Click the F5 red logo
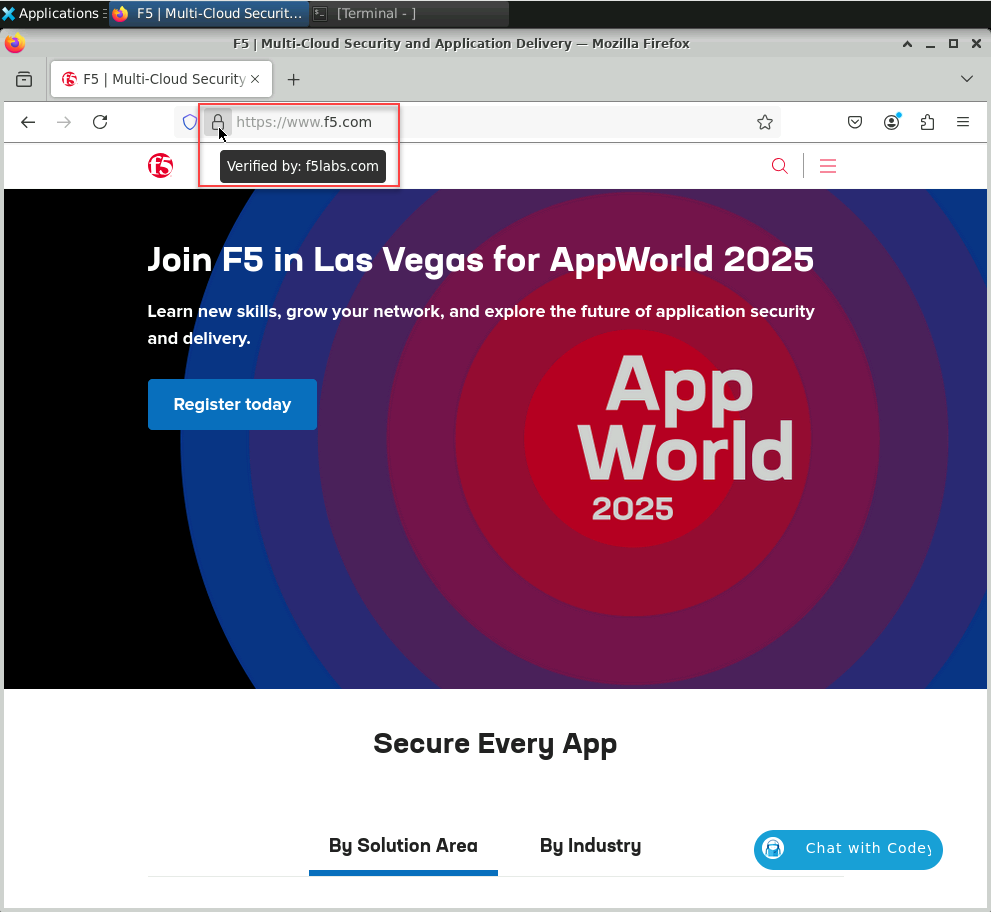 (x=161, y=166)
